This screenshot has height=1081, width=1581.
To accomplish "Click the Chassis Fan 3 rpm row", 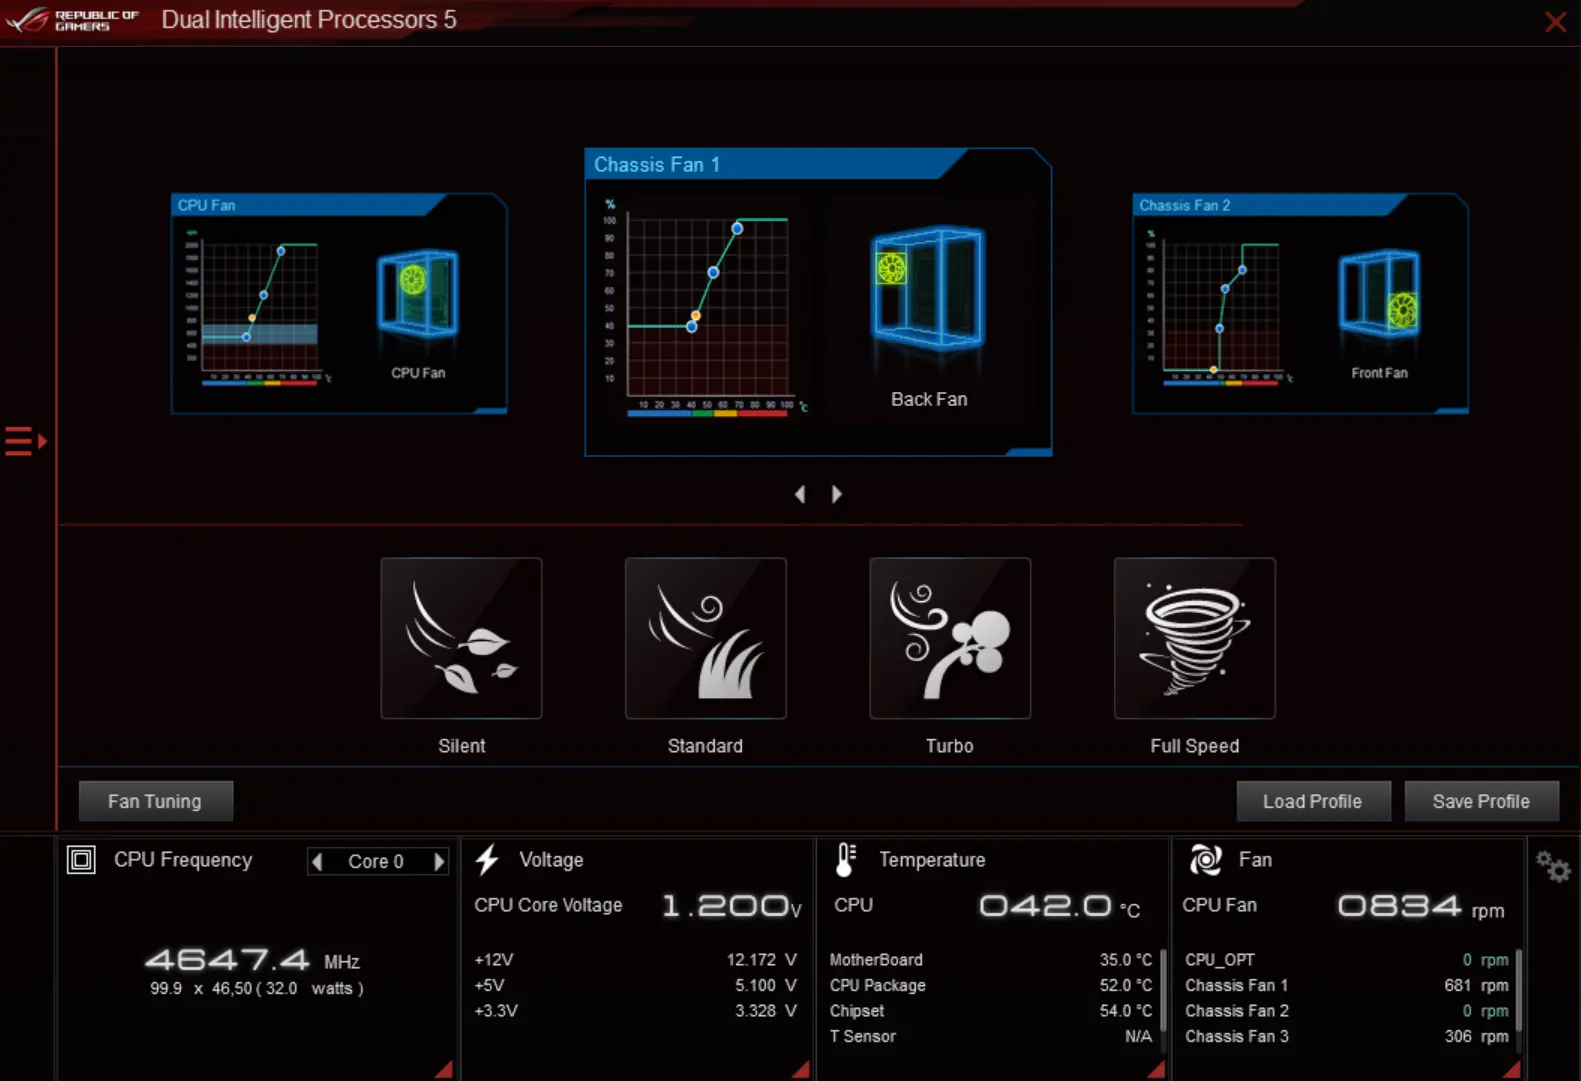I will [1347, 1037].
